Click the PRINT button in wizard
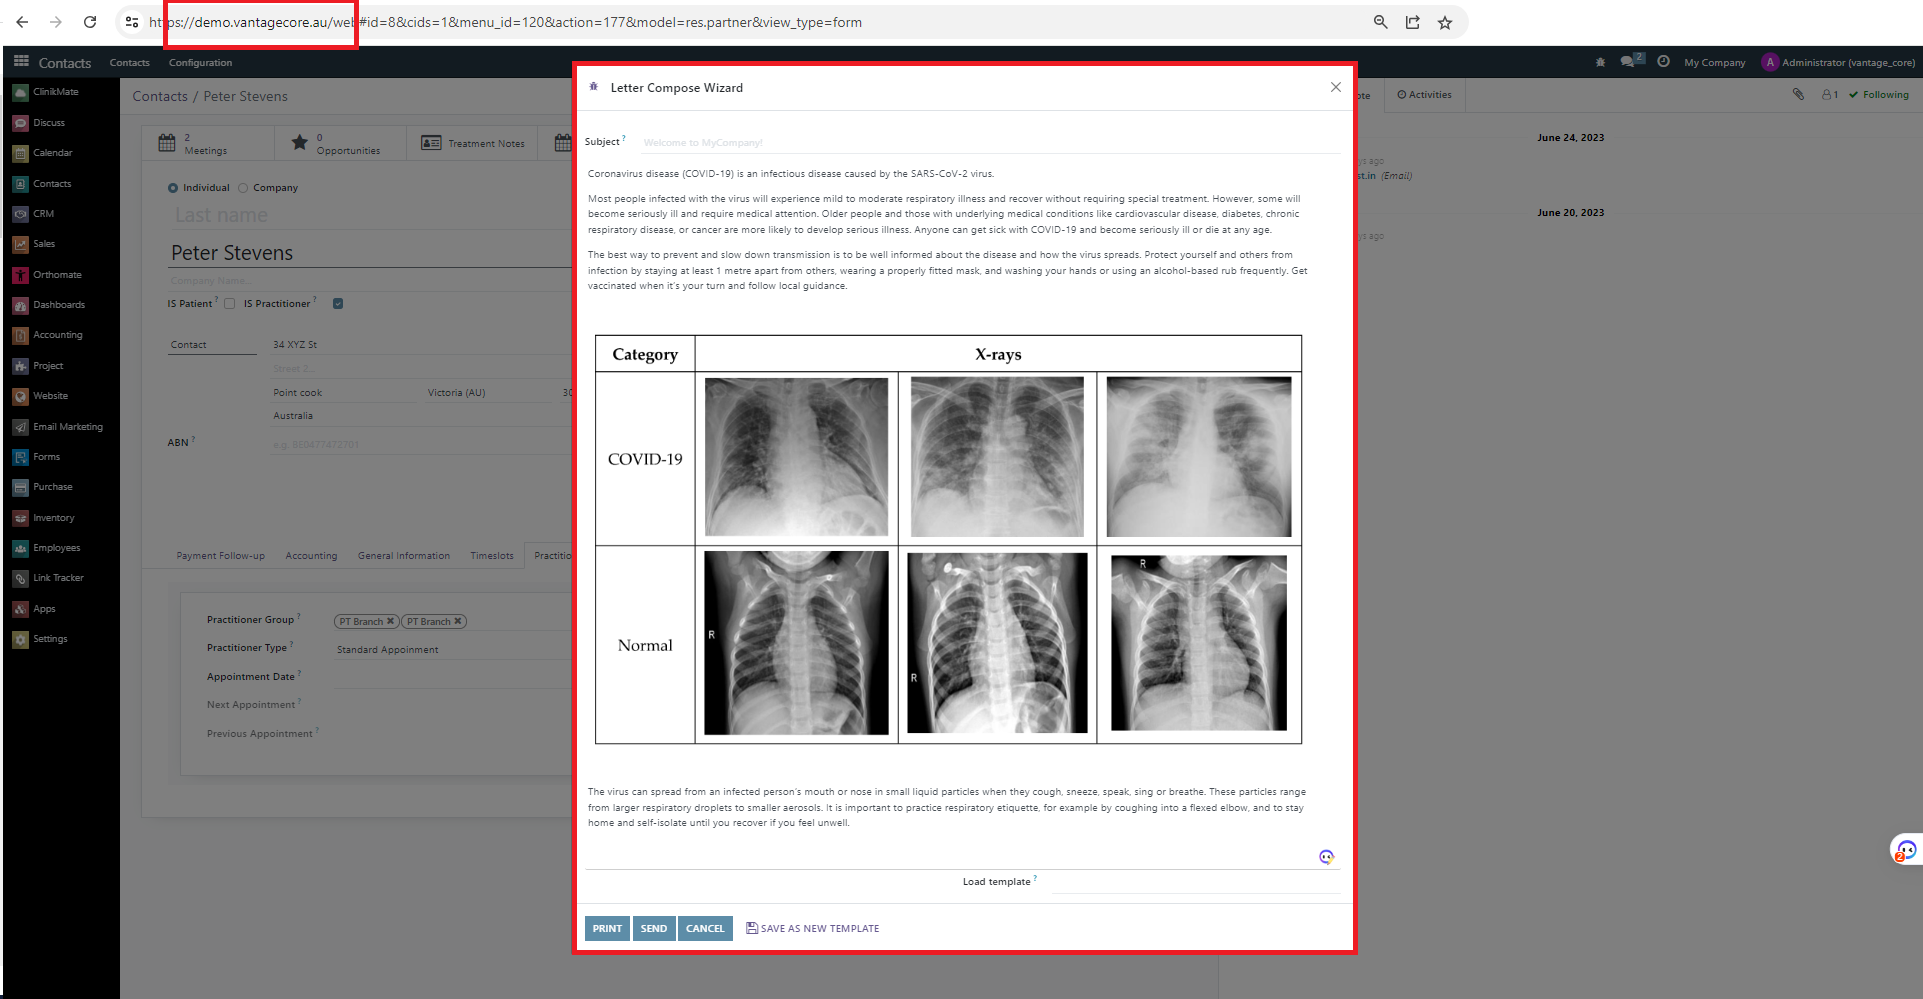This screenshot has height=999, width=1923. pyautogui.click(x=607, y=928)
